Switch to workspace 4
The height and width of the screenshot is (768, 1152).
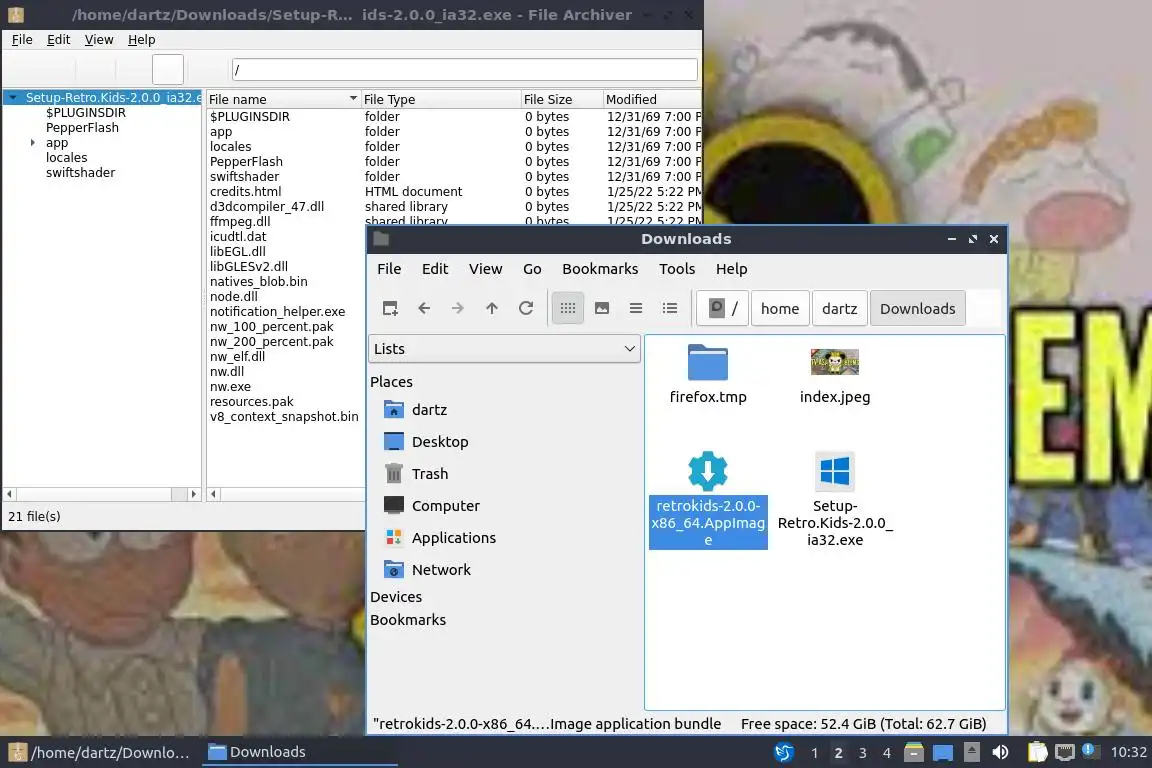[x=887, y=753]
